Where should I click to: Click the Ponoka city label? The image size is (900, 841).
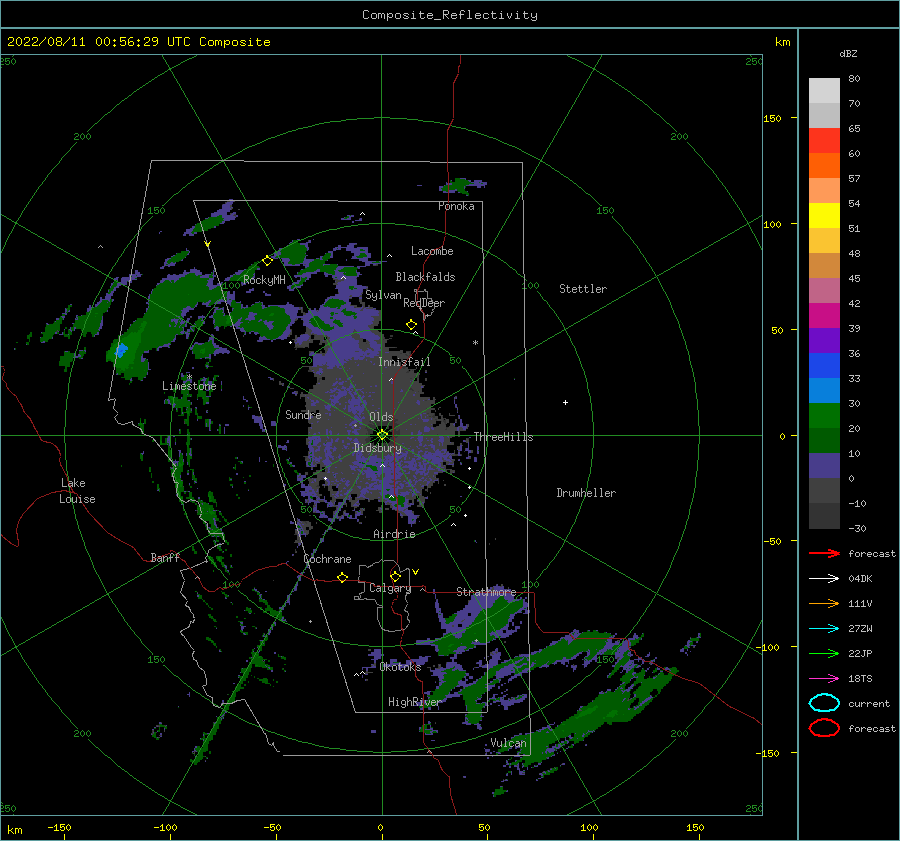point(456,206)
